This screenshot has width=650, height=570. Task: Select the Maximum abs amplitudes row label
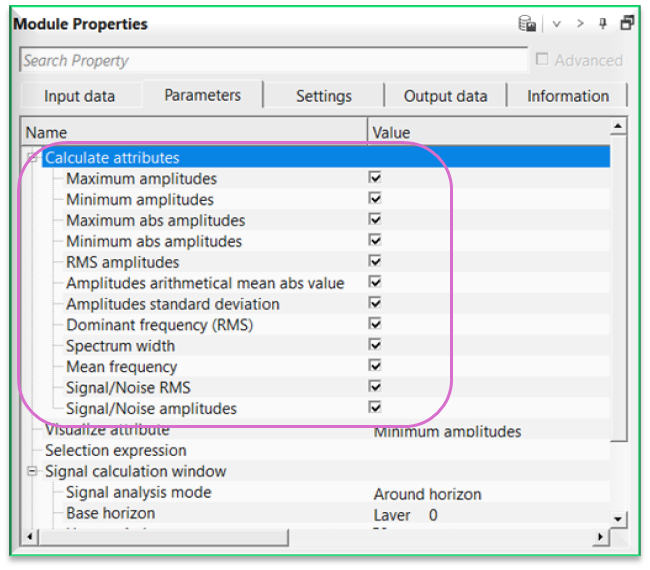(155, 221)
